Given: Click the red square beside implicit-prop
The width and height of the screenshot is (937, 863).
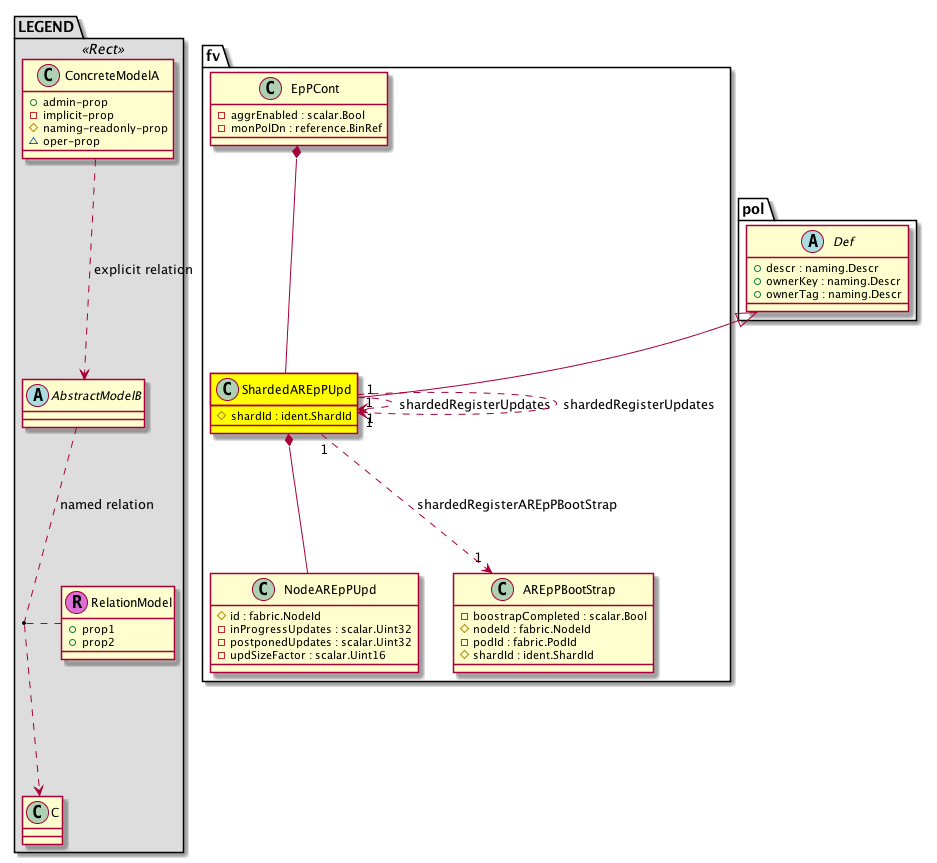Looking at the screenshot, I should tap(32, 115).
